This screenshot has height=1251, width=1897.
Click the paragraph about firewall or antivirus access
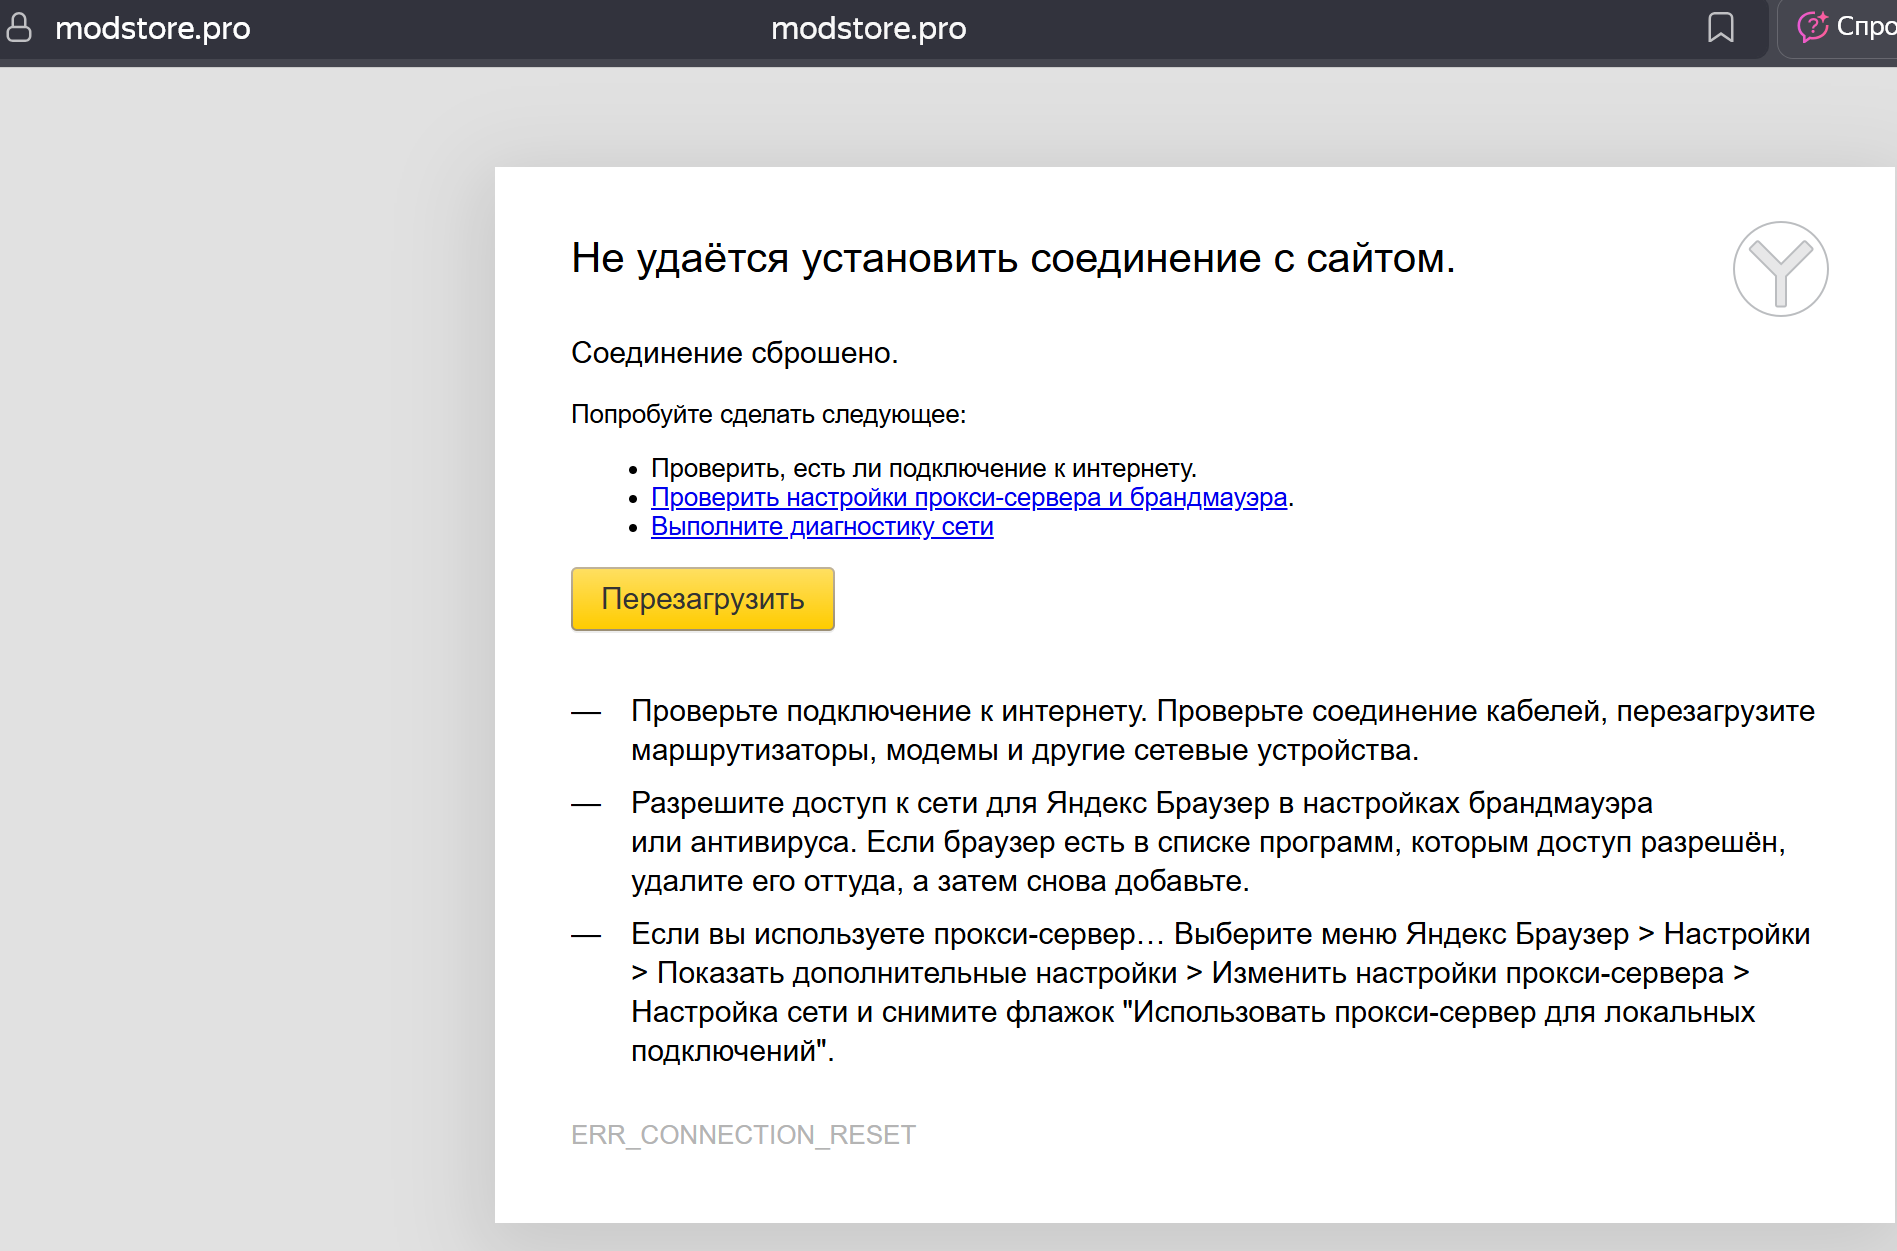pos(1207,842)
